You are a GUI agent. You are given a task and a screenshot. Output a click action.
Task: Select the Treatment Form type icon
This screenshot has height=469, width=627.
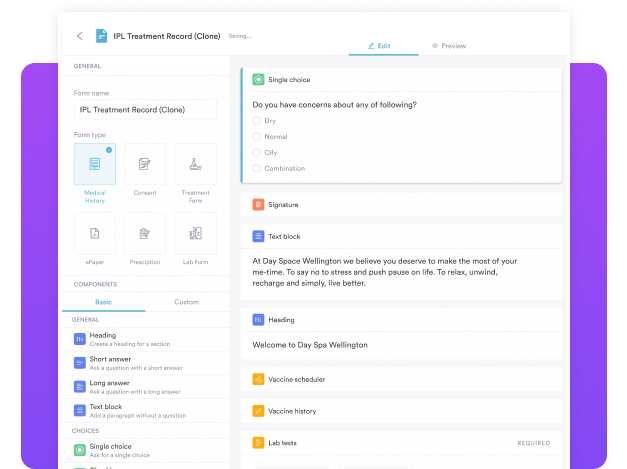(x=195, y=164)
